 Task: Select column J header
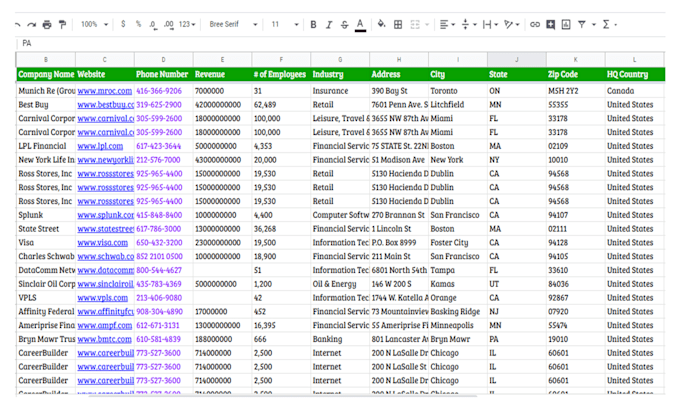click(517, 59)
